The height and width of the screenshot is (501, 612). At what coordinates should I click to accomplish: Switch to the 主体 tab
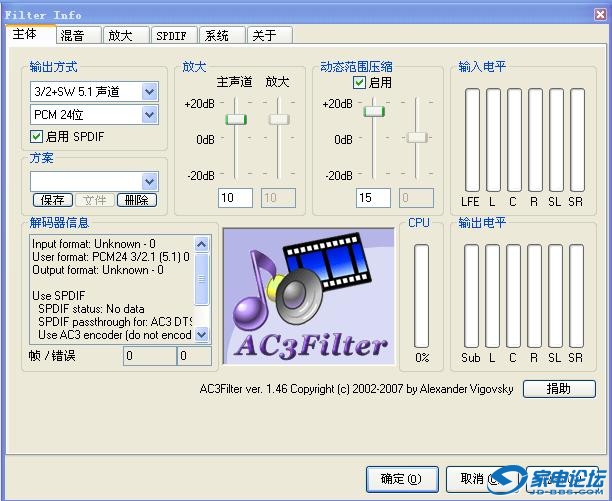point(31,34)
